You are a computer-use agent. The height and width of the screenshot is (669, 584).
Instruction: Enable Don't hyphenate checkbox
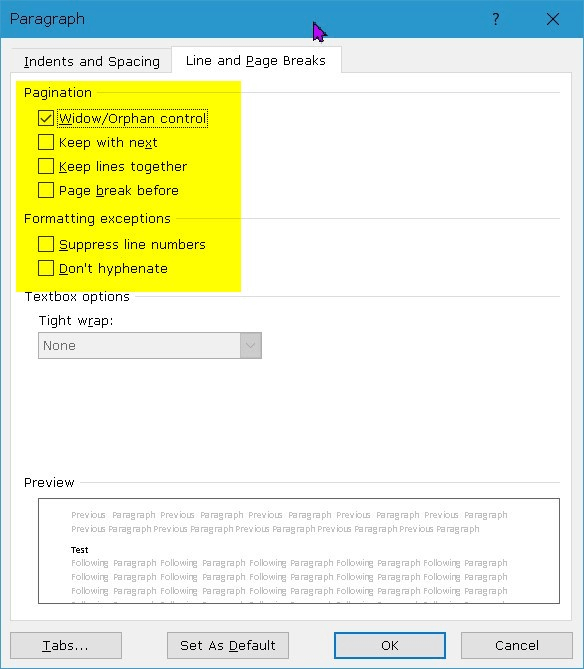point(46,268)
